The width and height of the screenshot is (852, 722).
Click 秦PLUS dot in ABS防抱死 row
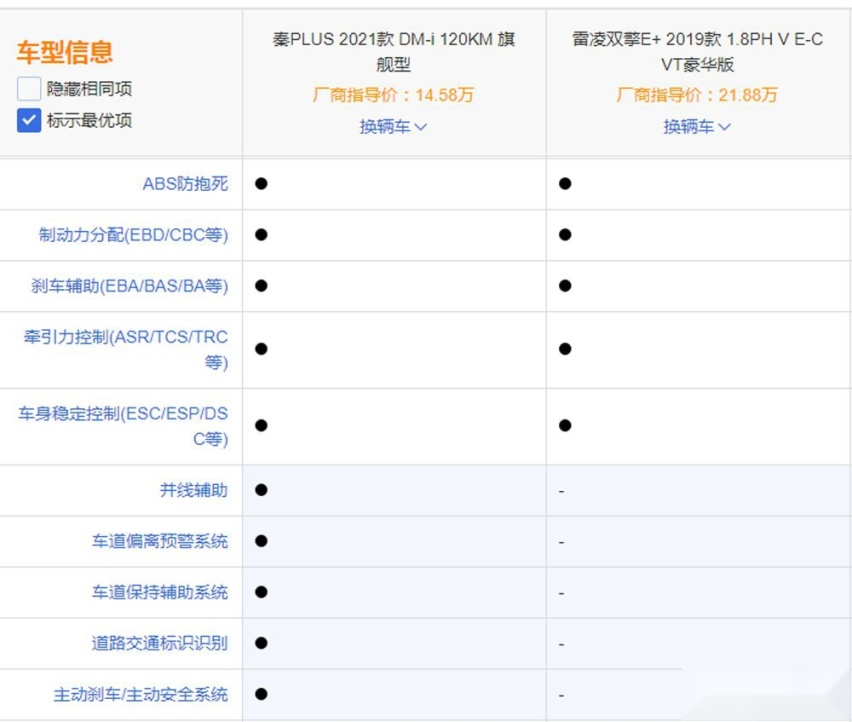point(261,184)
